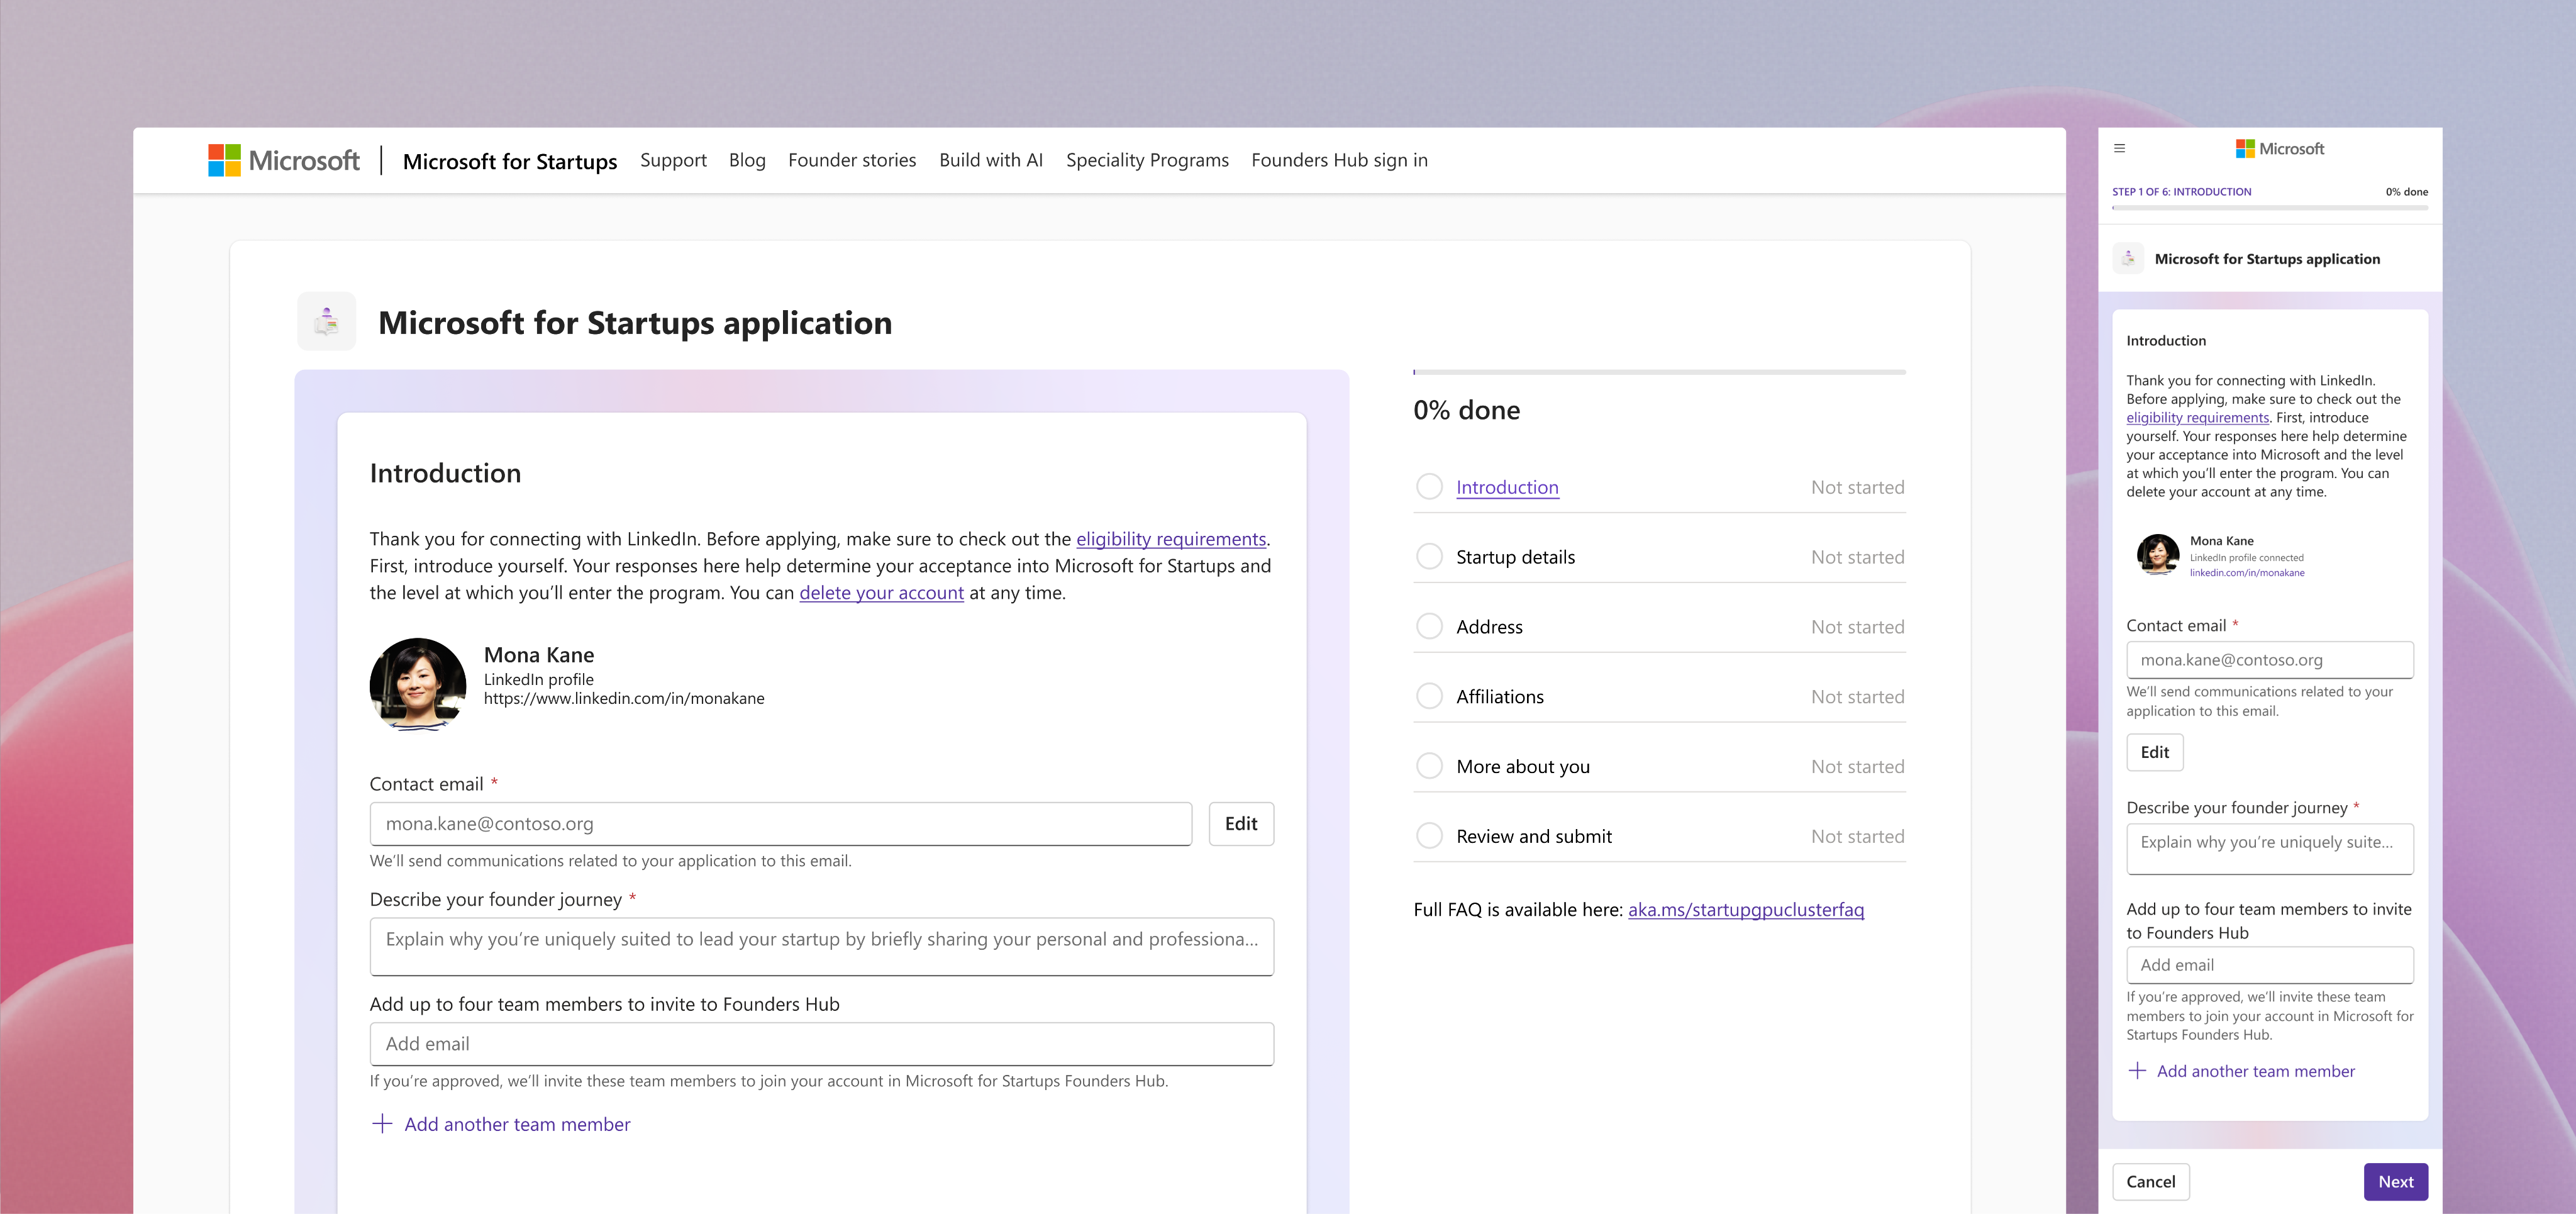Click Mona Kane's desktop profile photo
The height and width of the screenshot is (1214, 2576).
coord(418,685)
